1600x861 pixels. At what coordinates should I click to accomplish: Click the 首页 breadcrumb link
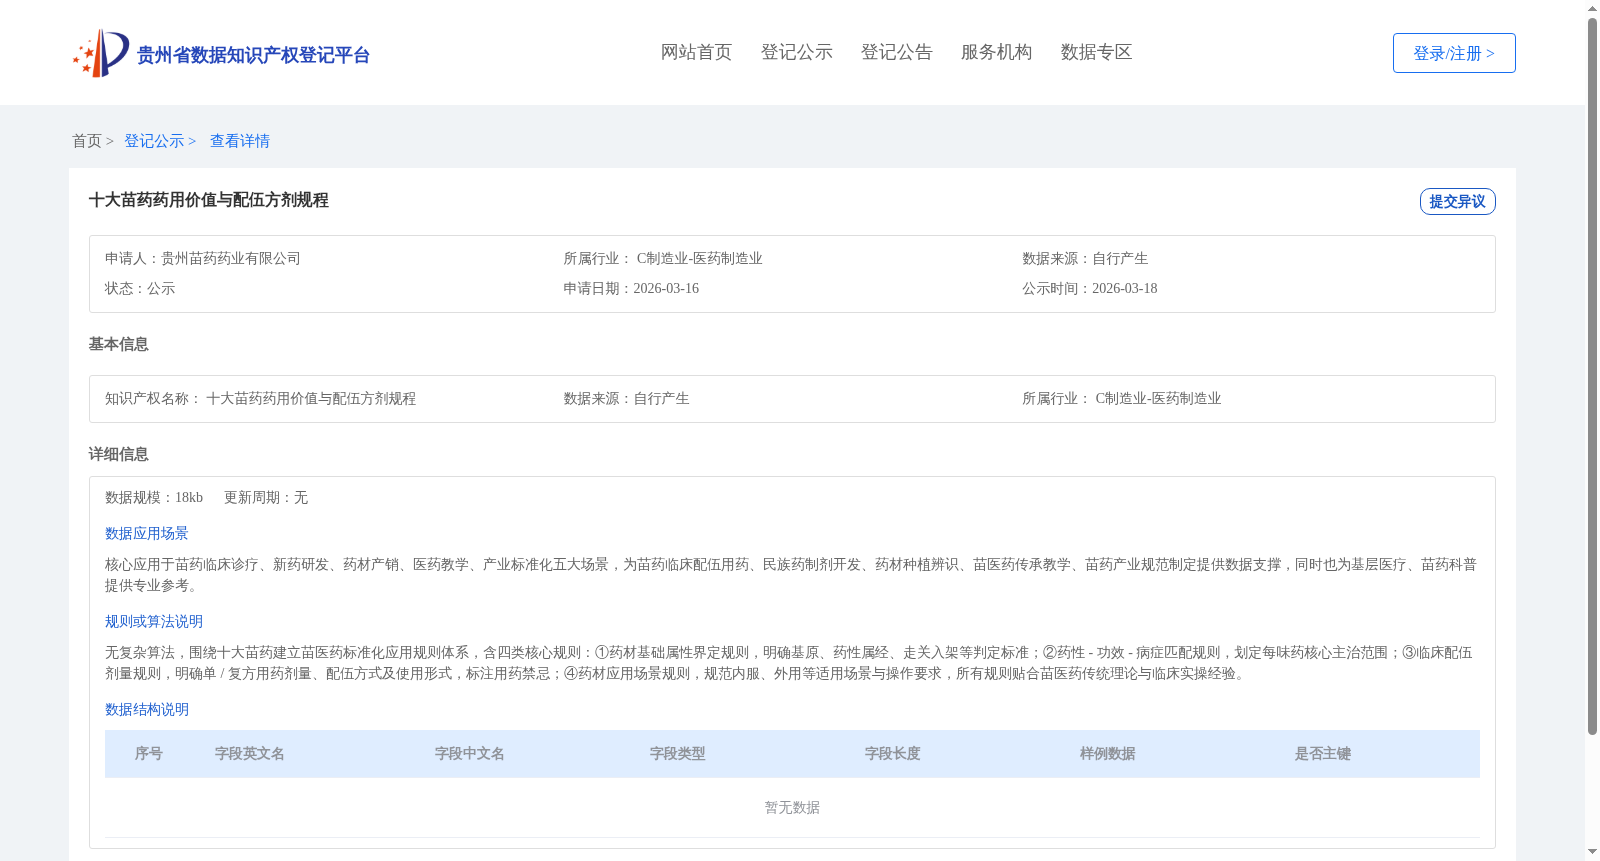87,141
